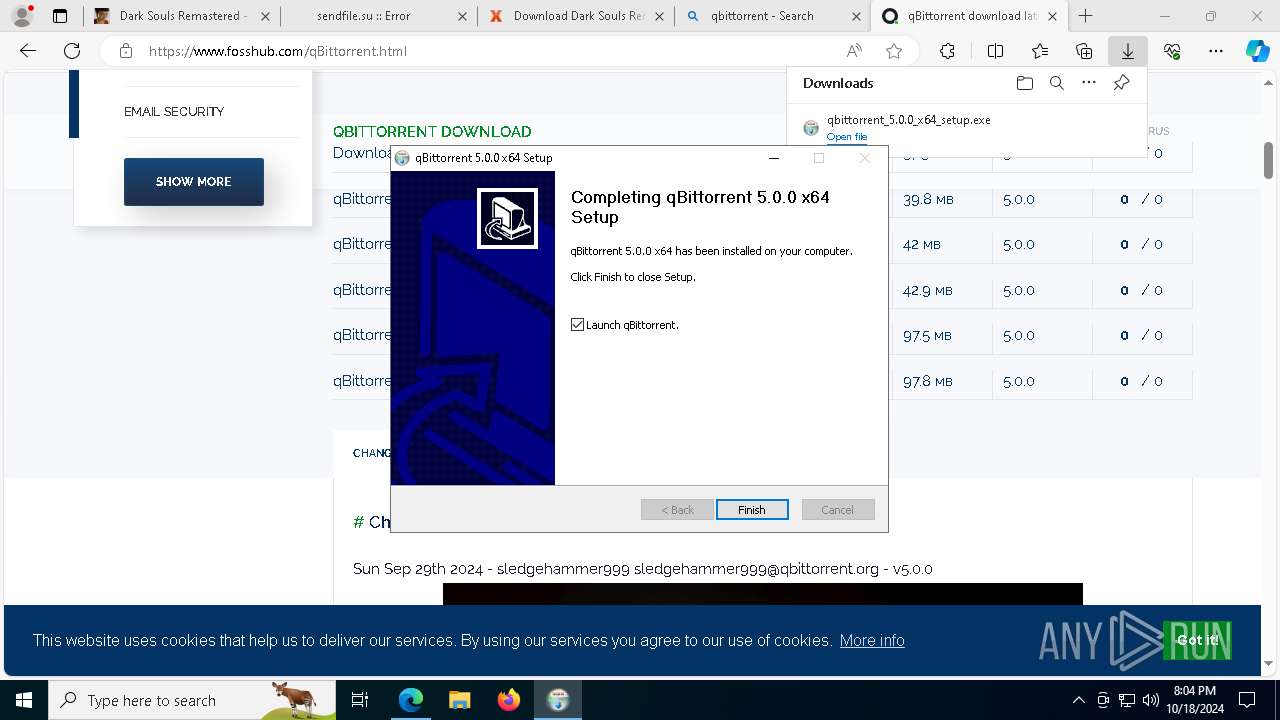
Task: Toggle Split screen icon in toolbar
Action: click(995, 51)
